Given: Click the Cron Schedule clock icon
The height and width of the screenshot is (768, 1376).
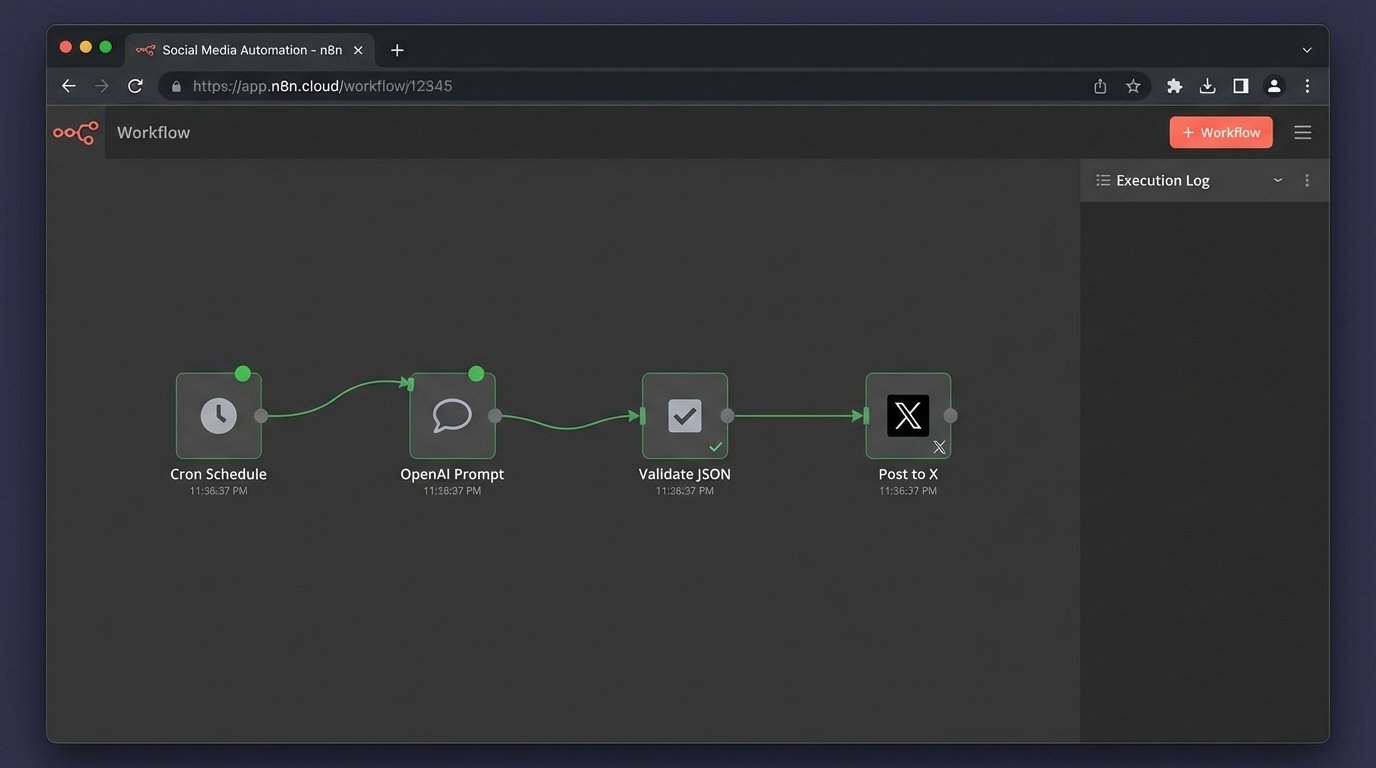Looking at the screenshot, I should tap(218, 414).
